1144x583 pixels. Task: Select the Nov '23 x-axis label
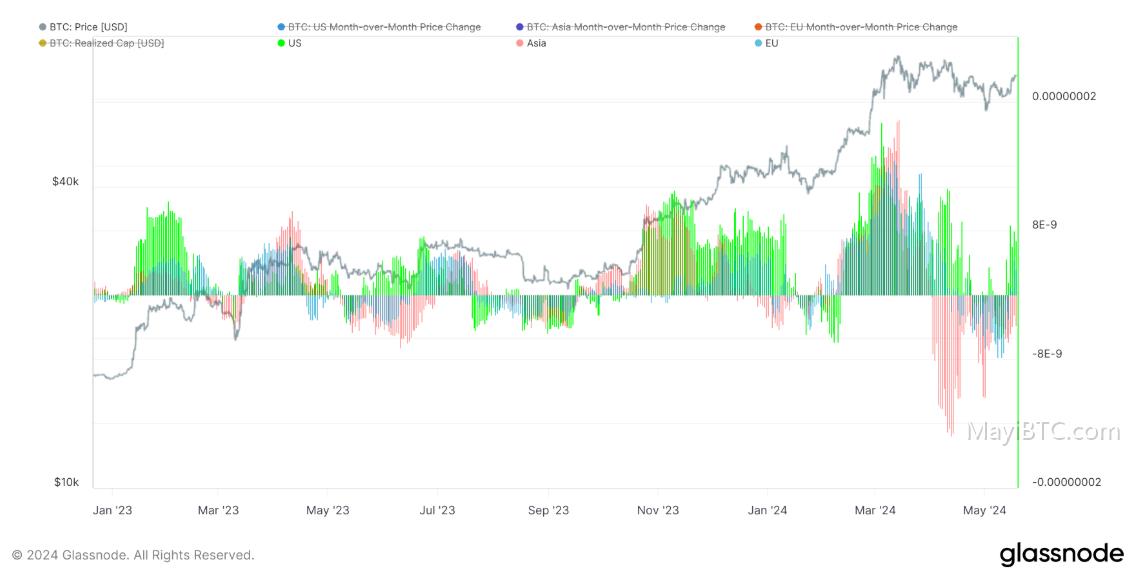(657, 510)
